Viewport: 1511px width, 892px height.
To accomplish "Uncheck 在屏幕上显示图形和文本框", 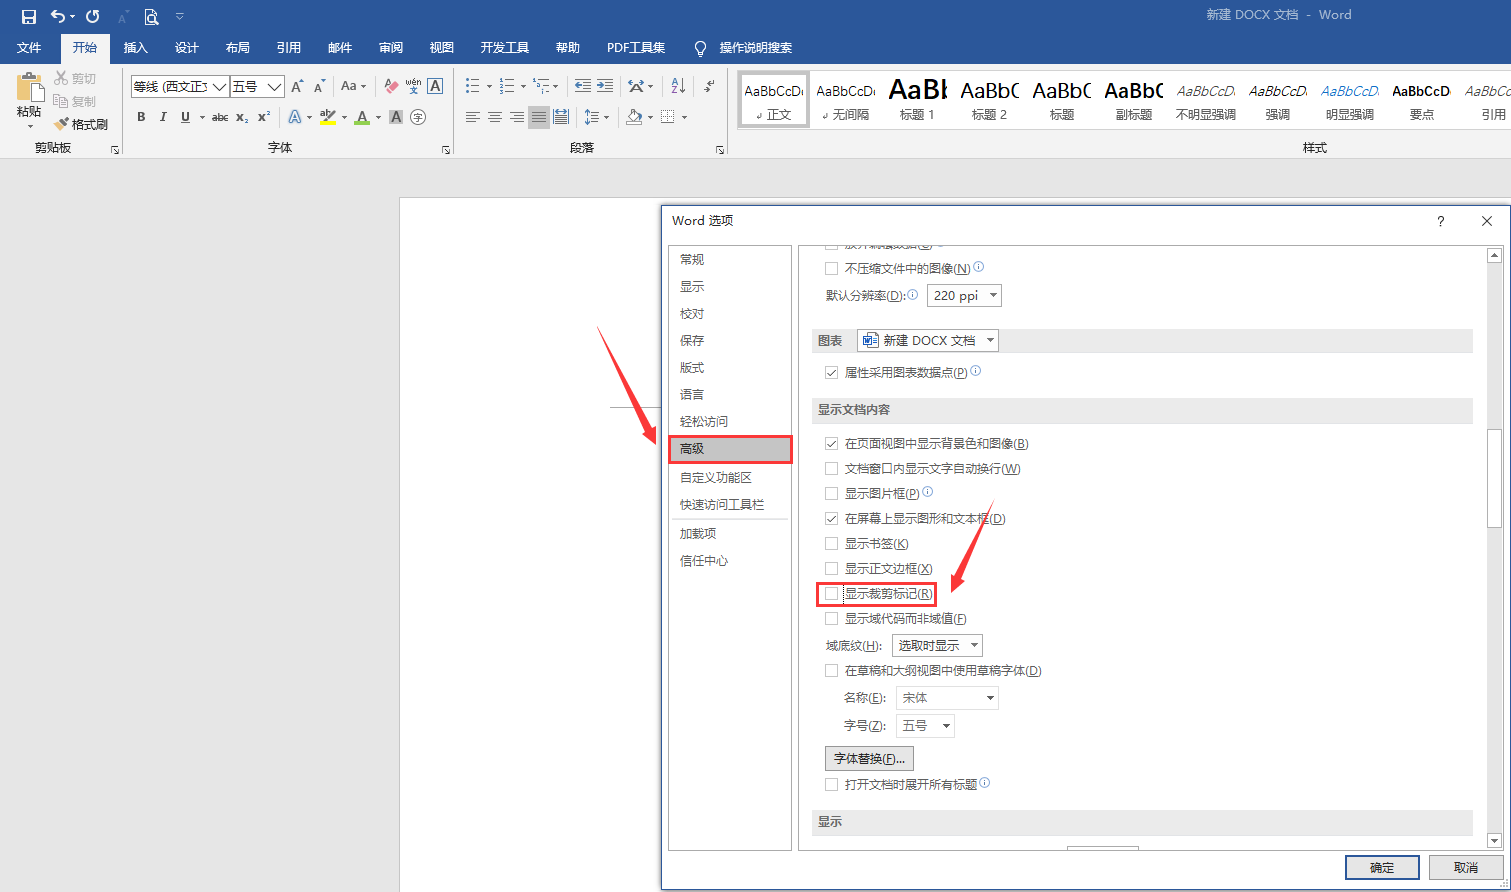I will click(831, 518).
